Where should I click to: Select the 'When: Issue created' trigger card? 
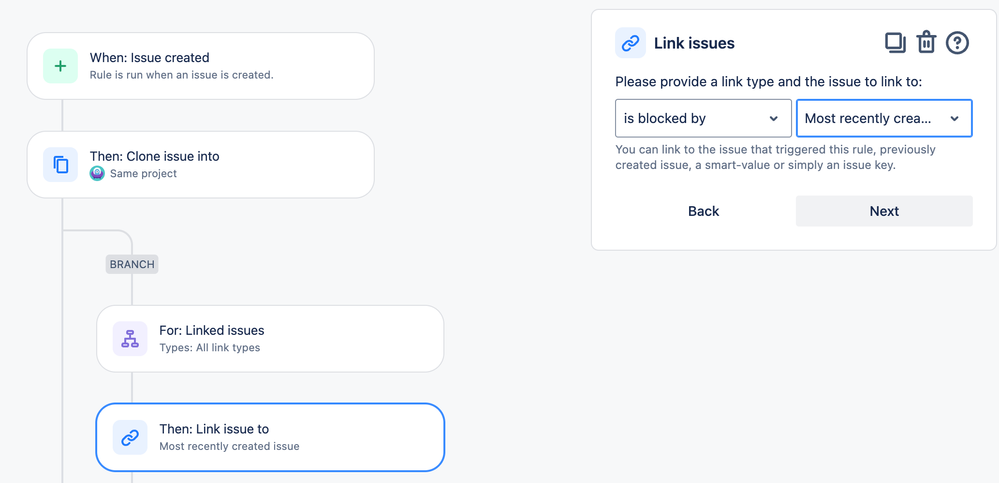[200, 66]
